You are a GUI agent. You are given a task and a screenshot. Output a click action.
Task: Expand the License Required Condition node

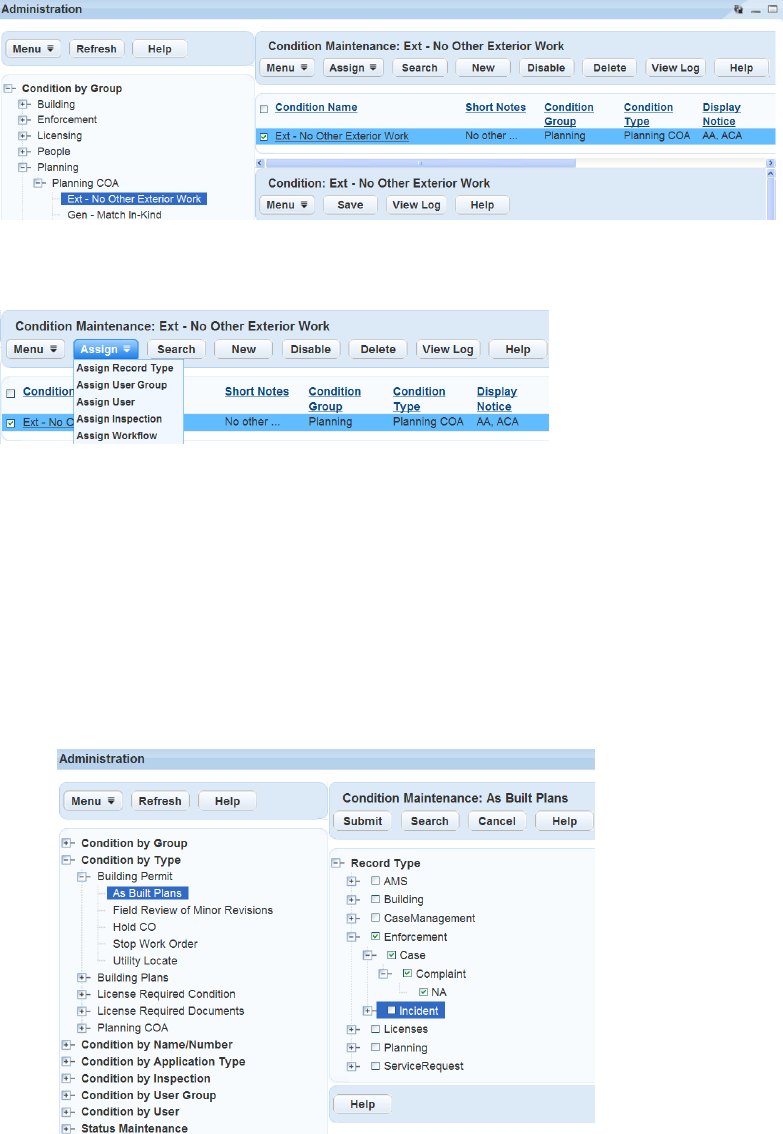[x=82, y=994]
